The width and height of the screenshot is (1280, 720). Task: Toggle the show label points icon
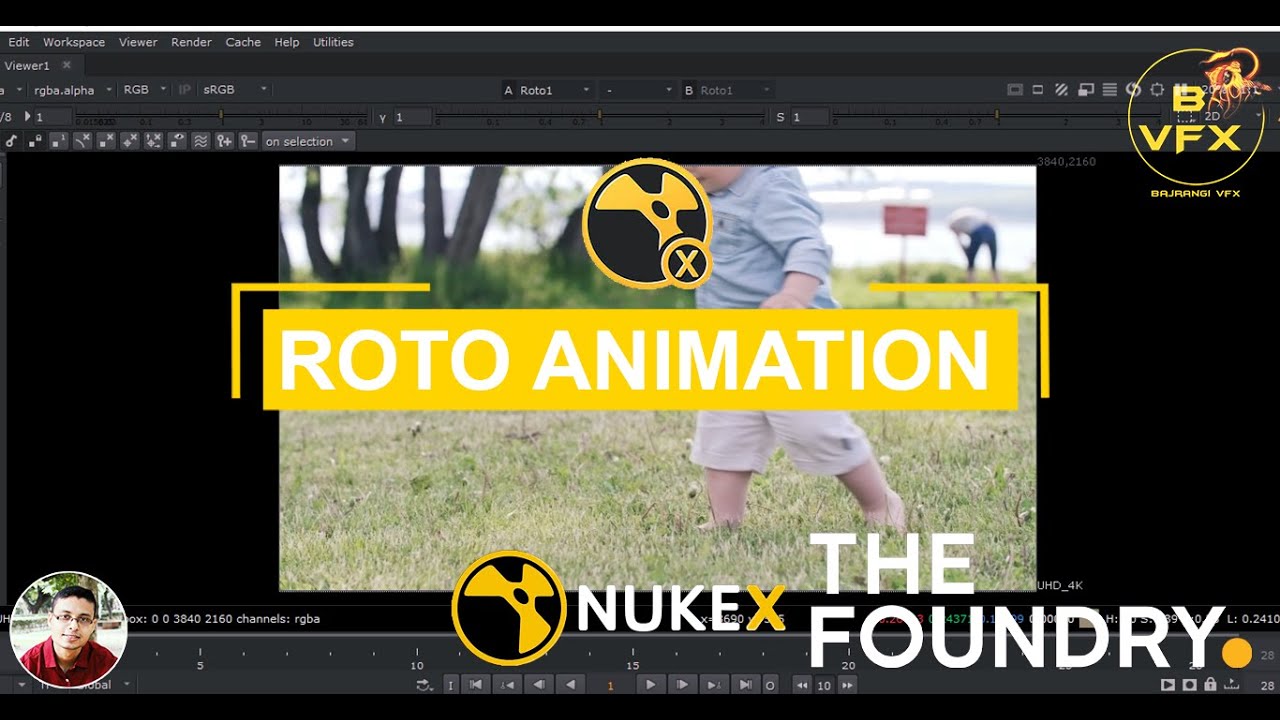pos(59,141)
